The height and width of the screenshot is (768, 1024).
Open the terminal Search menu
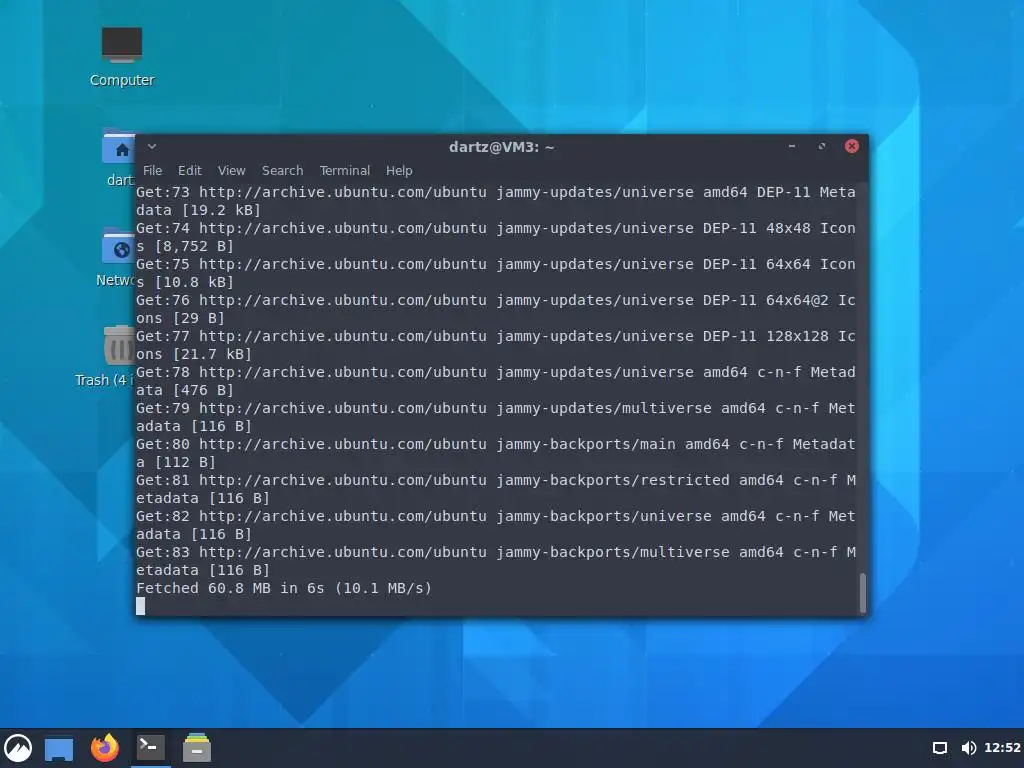click(282, 170)
